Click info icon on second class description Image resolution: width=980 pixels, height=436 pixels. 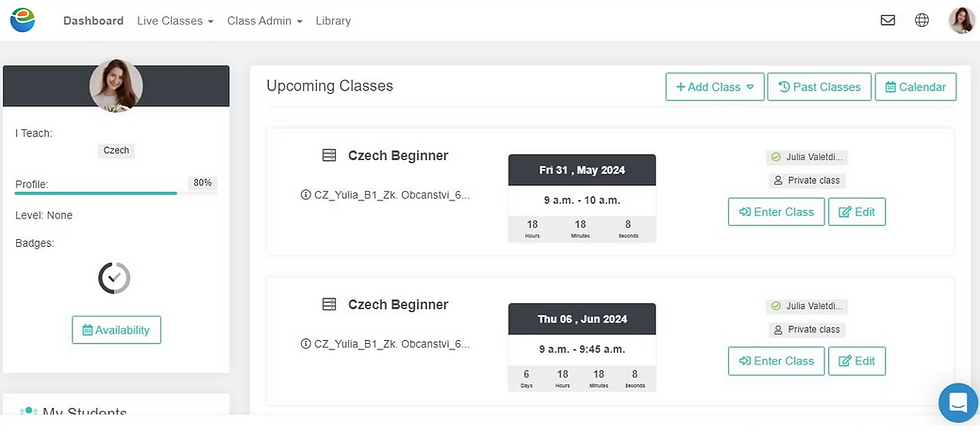[306, 344]
